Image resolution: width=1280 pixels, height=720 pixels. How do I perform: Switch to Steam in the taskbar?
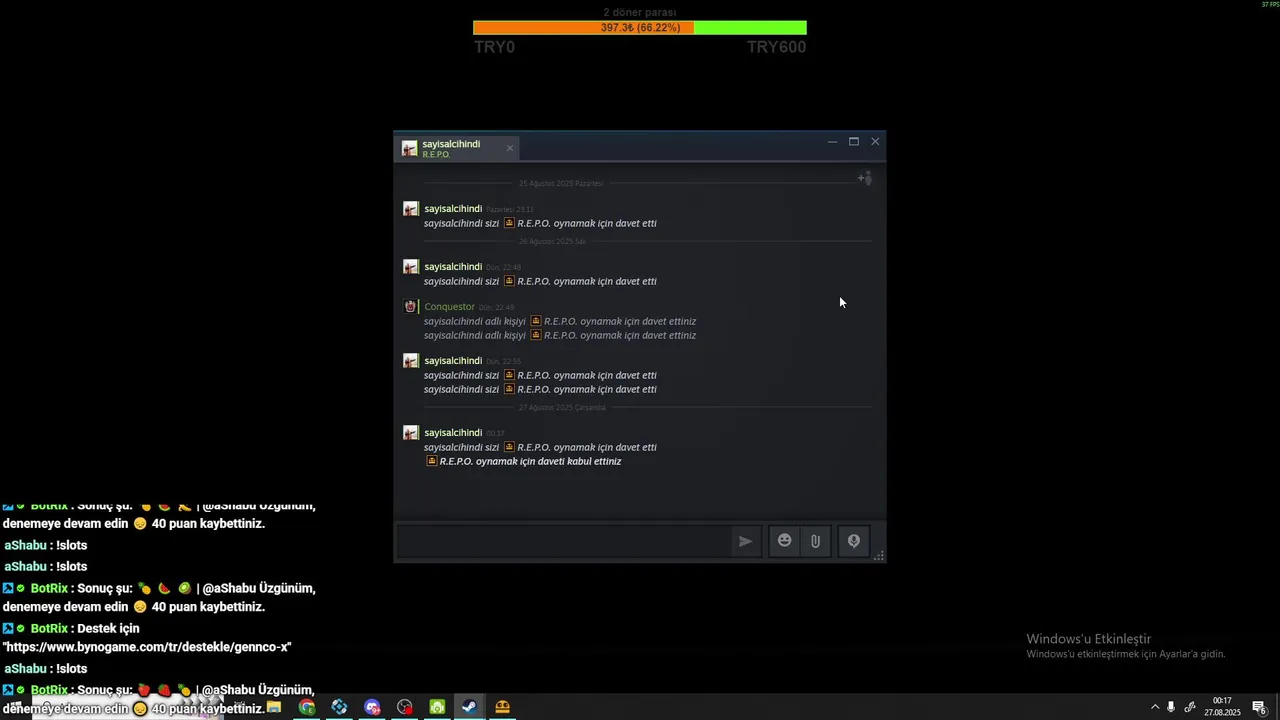[469, 707]
